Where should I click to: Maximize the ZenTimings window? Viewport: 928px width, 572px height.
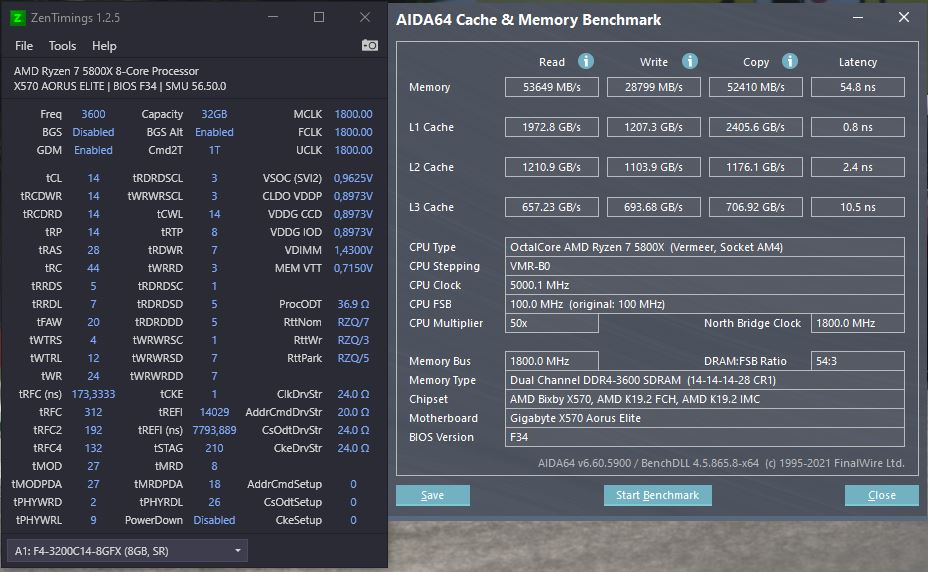tap(319, 17)
